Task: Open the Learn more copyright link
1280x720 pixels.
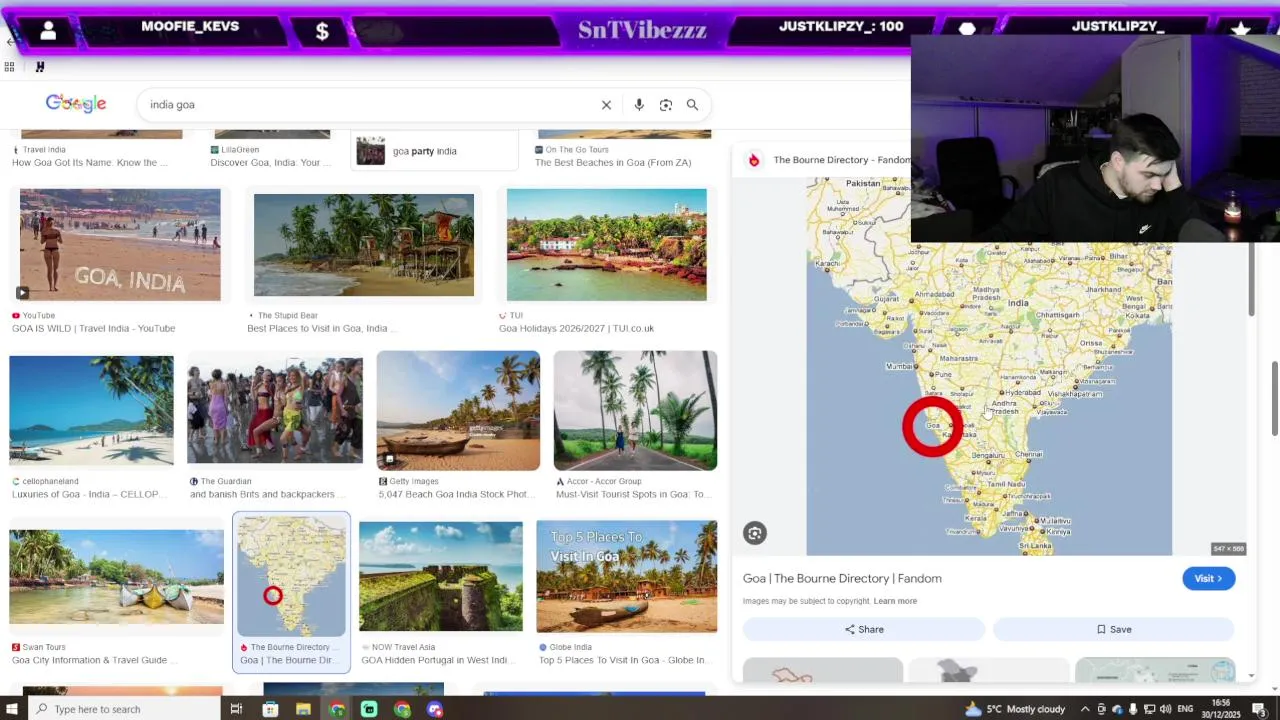Action: pyautogui.click(x=895, y=601)
